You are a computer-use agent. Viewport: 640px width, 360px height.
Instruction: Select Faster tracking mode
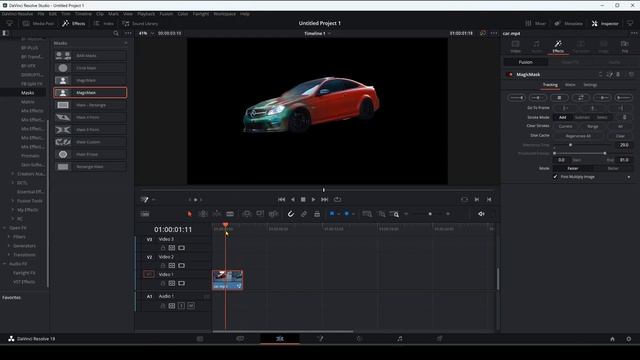pos(573,168)
